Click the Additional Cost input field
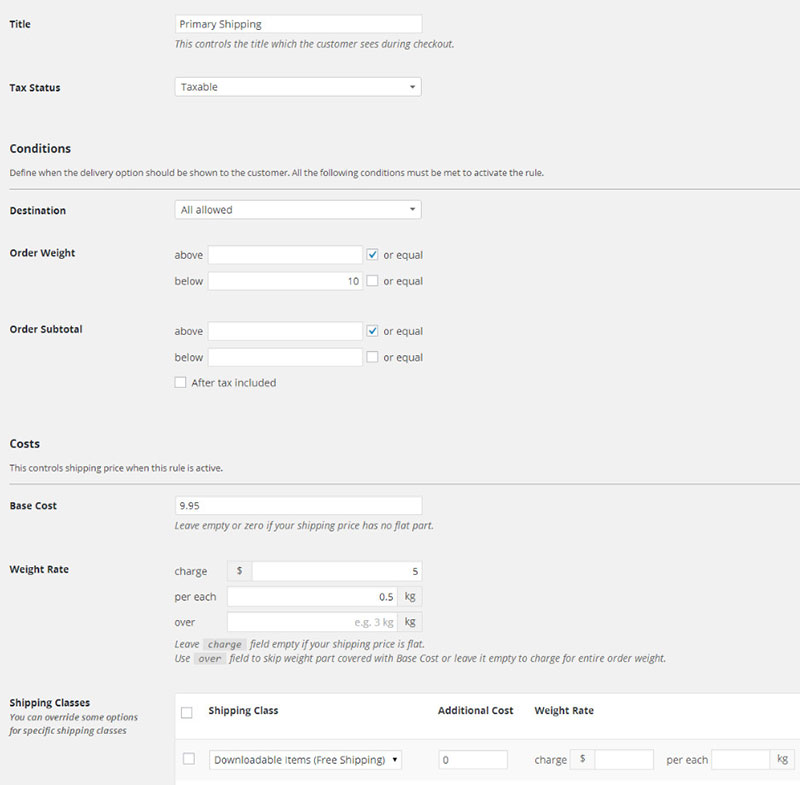The height and width of the screenshot is (785, 800). (x=473, y=760)
